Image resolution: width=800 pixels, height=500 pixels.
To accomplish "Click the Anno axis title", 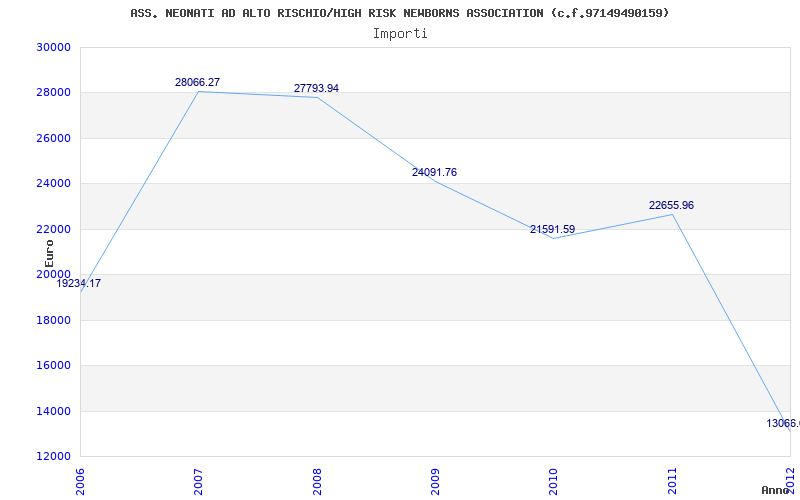I will [776, 490].
